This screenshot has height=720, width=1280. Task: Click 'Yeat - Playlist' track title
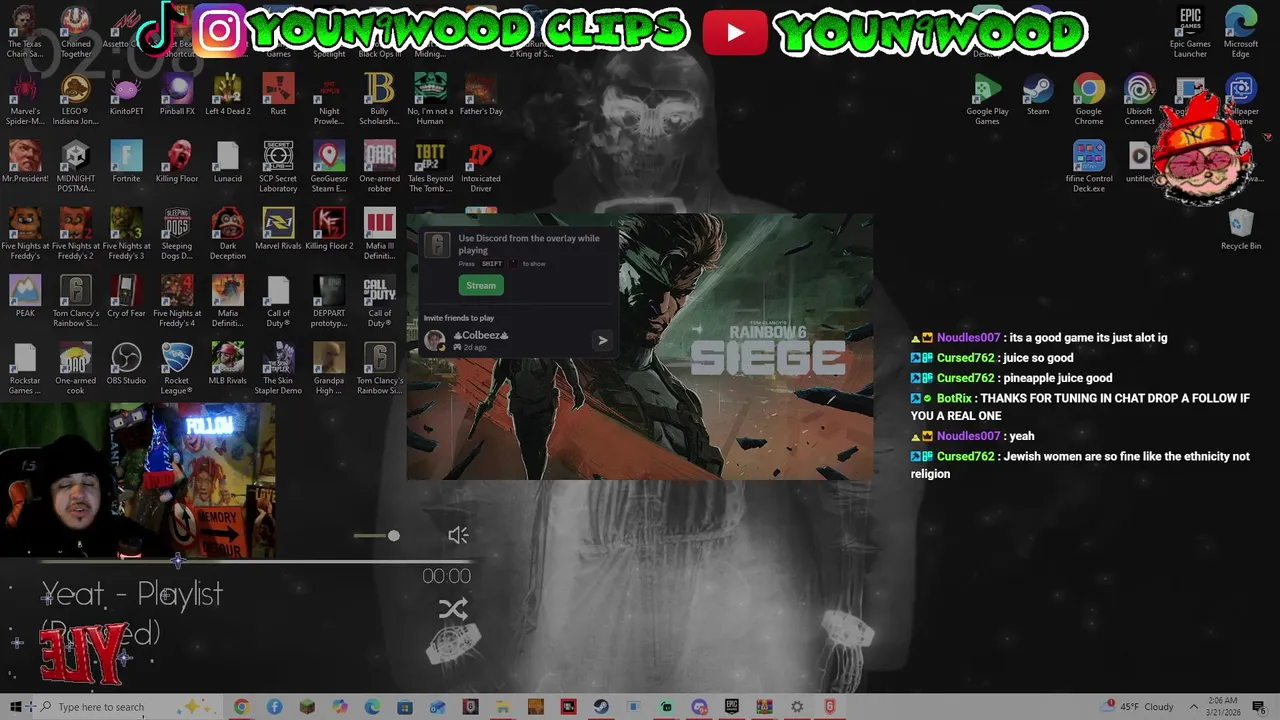pos(132,595)
